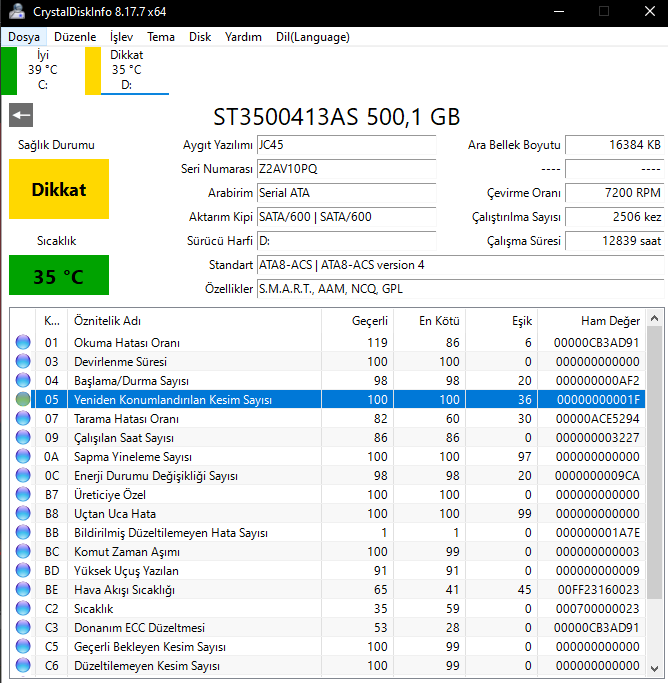Viewport: 668px width, 683px height.
Task: Click the Özellikler field S.M.A.R.T., AAM, NCQ, GPL
Action: (461, 289)
